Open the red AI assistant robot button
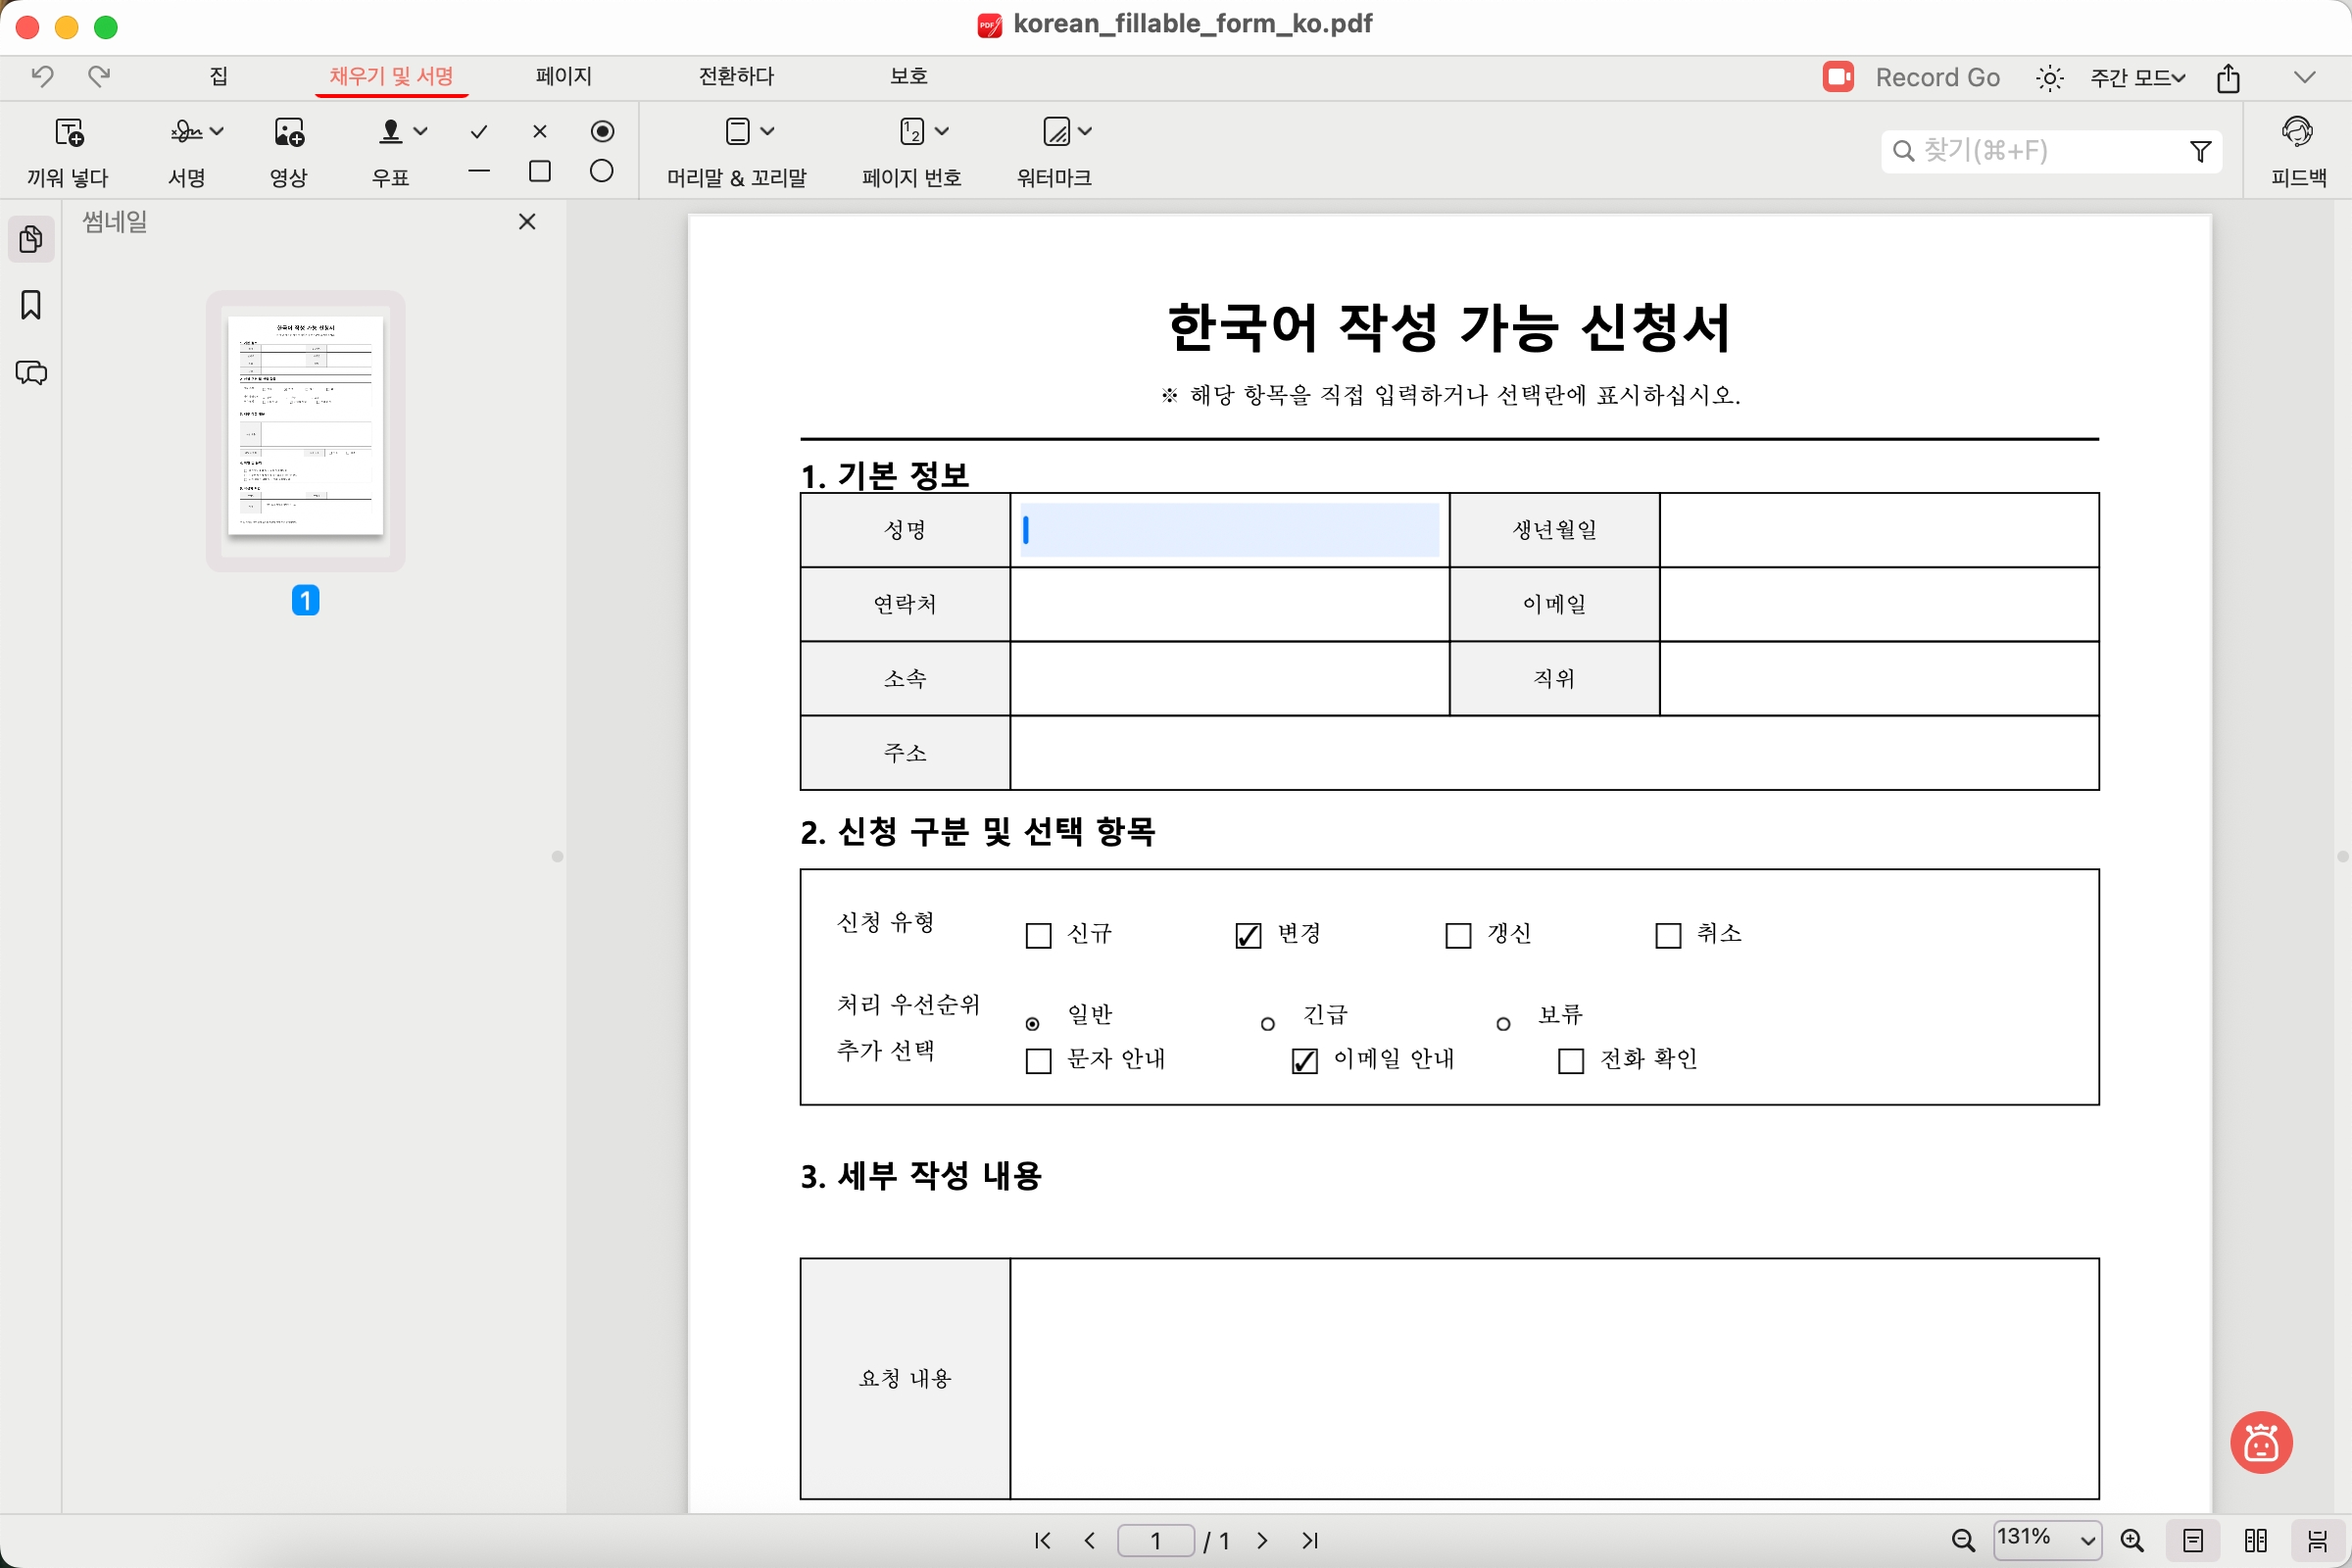Viewport: 2352px width, 1568px height. click(2261, 1442)
